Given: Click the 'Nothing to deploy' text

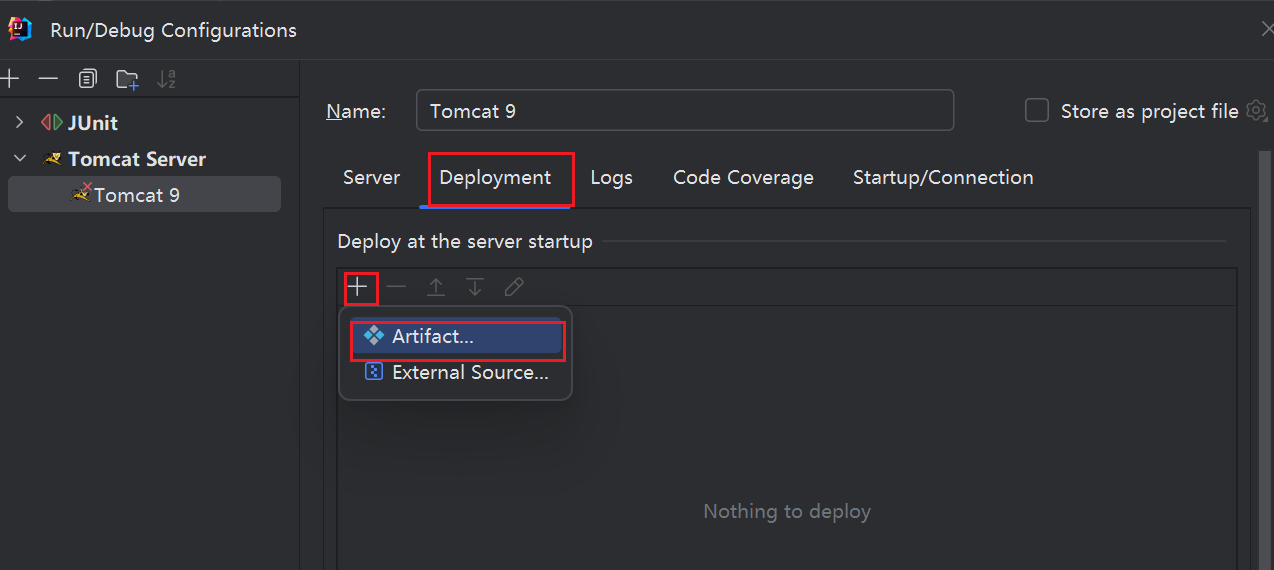Looking at the screenshot, I should pos(787,512).
